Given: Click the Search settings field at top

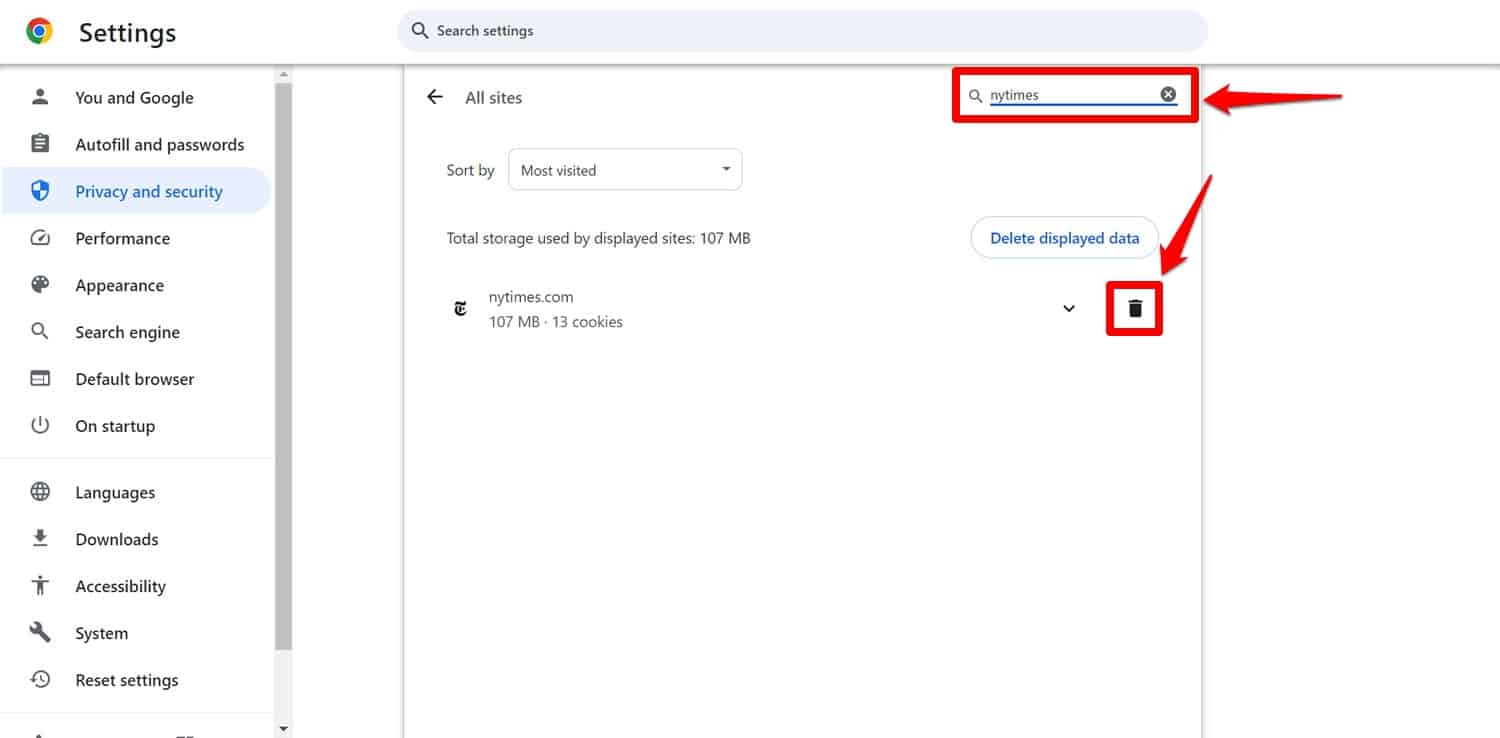Looking at the screenshot, I should [x=800, y=31].
